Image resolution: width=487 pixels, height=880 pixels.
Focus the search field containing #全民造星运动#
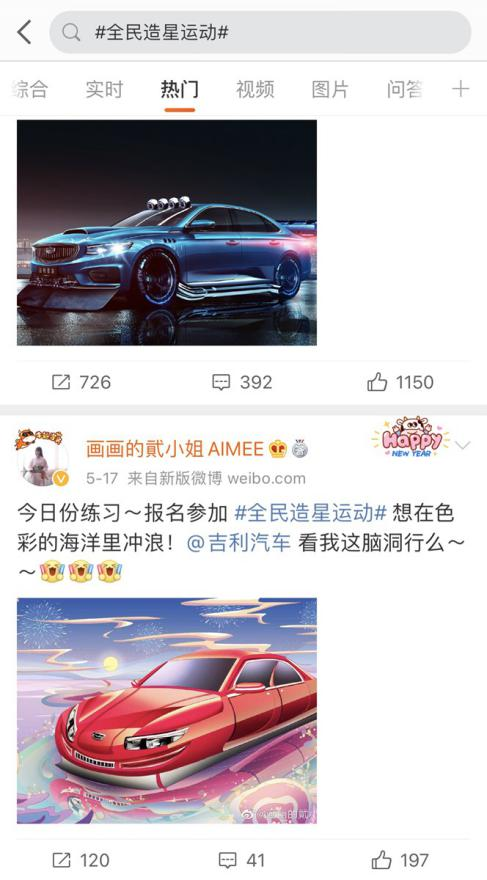click(x=260, y=33)
